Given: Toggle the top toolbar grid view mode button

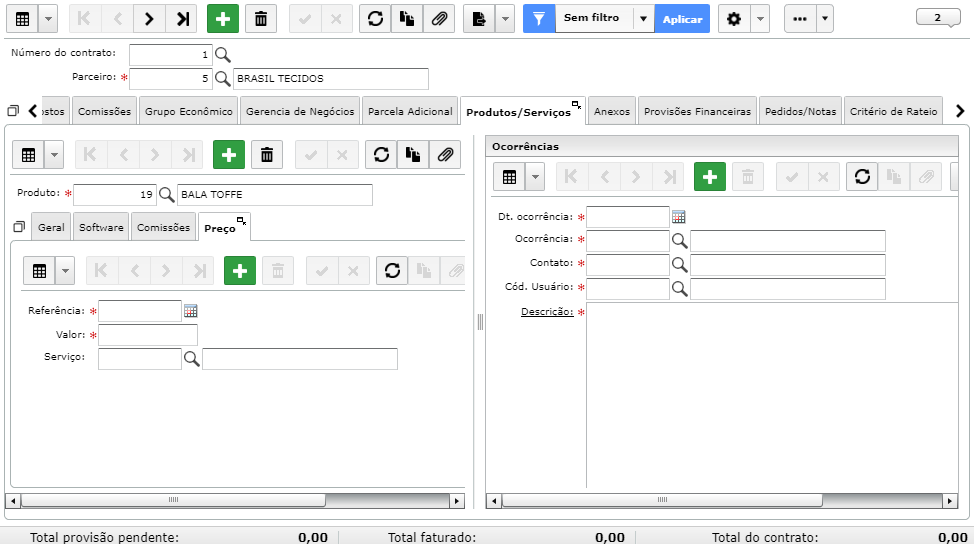Looking at the screenshot, I should [x=22, y=19].
